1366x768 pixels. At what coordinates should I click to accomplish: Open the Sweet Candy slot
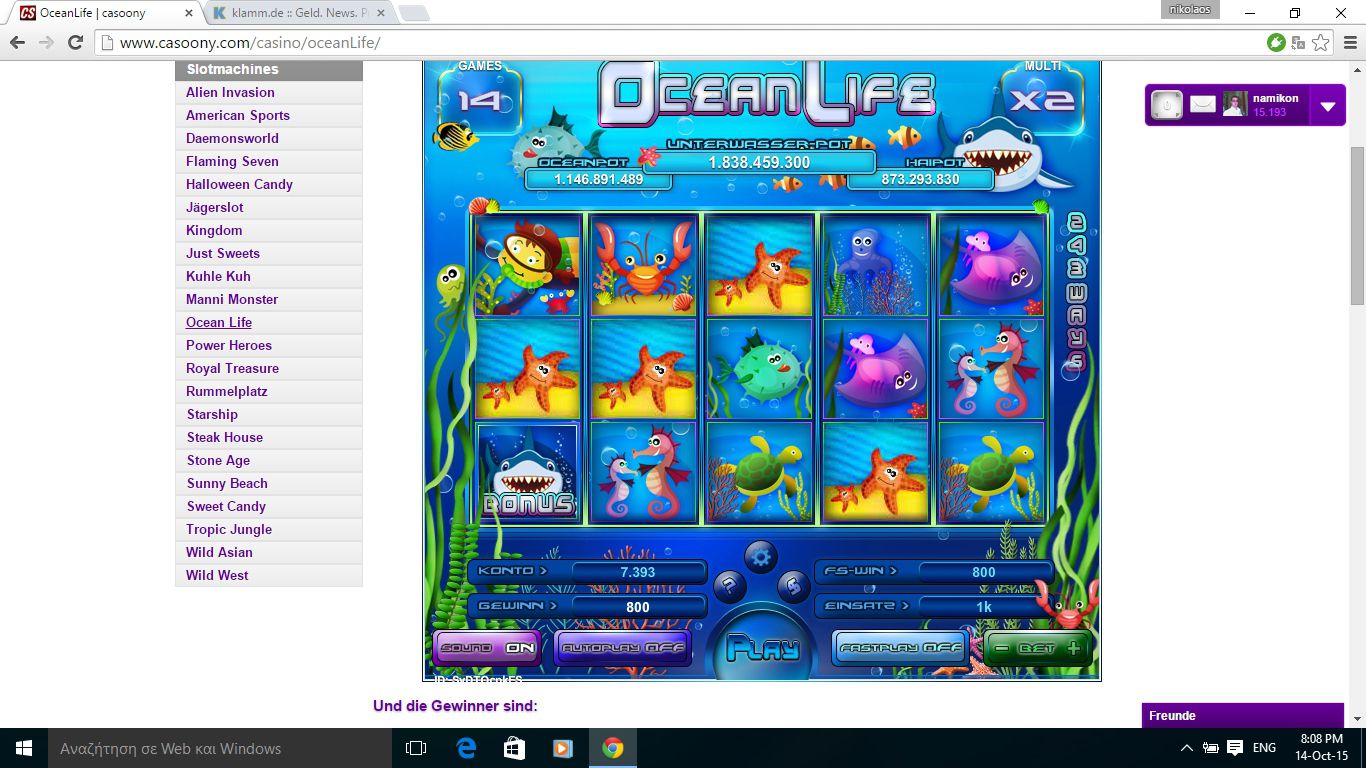[269, 506]
